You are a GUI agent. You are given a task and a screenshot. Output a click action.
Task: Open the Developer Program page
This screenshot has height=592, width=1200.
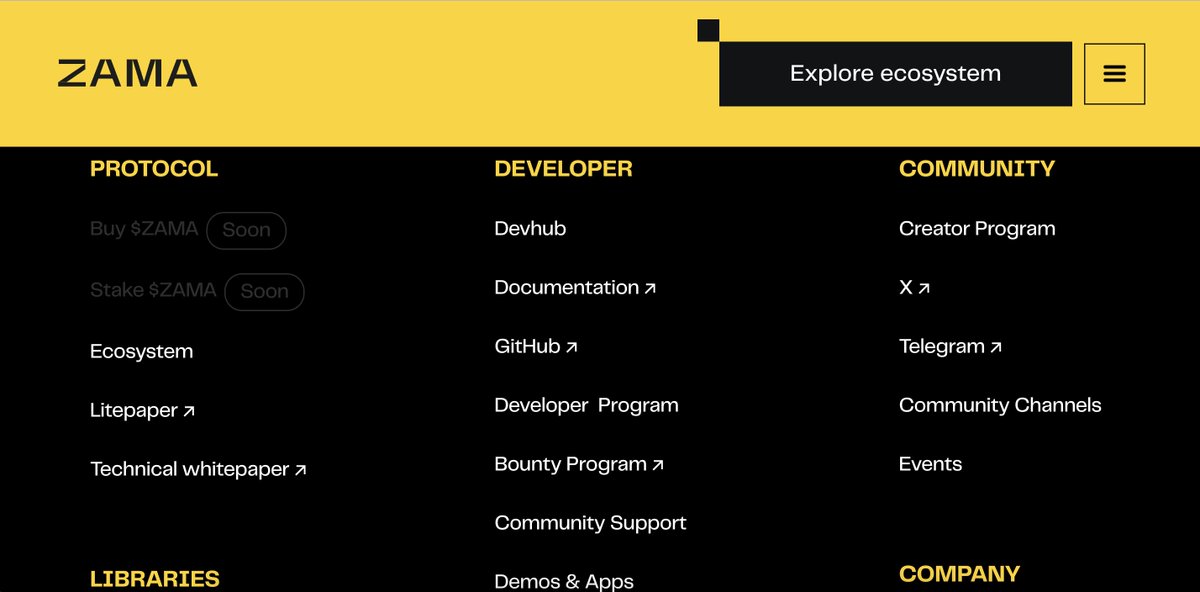[586, 405]
